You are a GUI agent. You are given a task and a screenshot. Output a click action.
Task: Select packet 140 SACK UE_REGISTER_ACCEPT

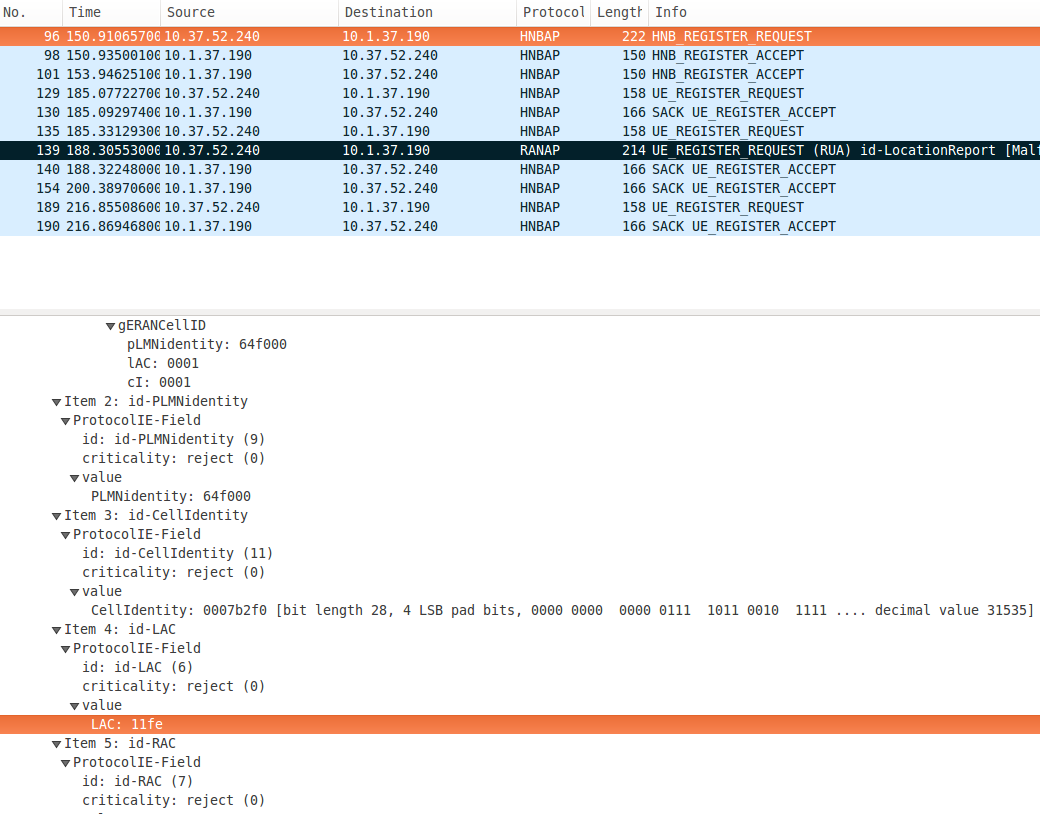click(x=520, y=170)
